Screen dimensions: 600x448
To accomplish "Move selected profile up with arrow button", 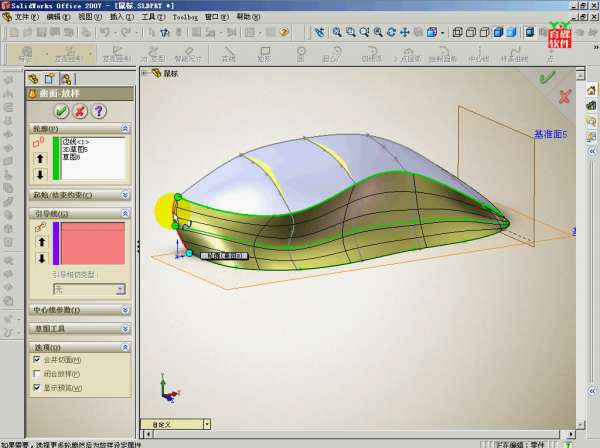I will tap(41, 159).
